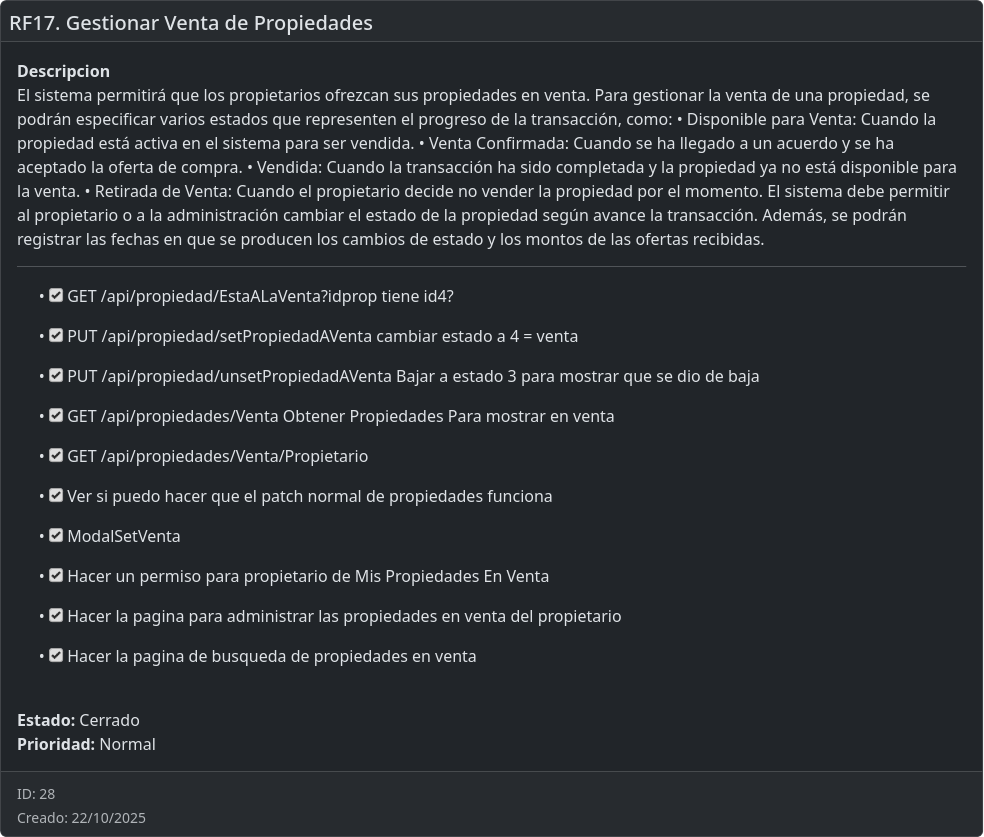Toggle the ModalSetVenta checkbox
This screenshot has width=984, height=837.
point(56,536)
